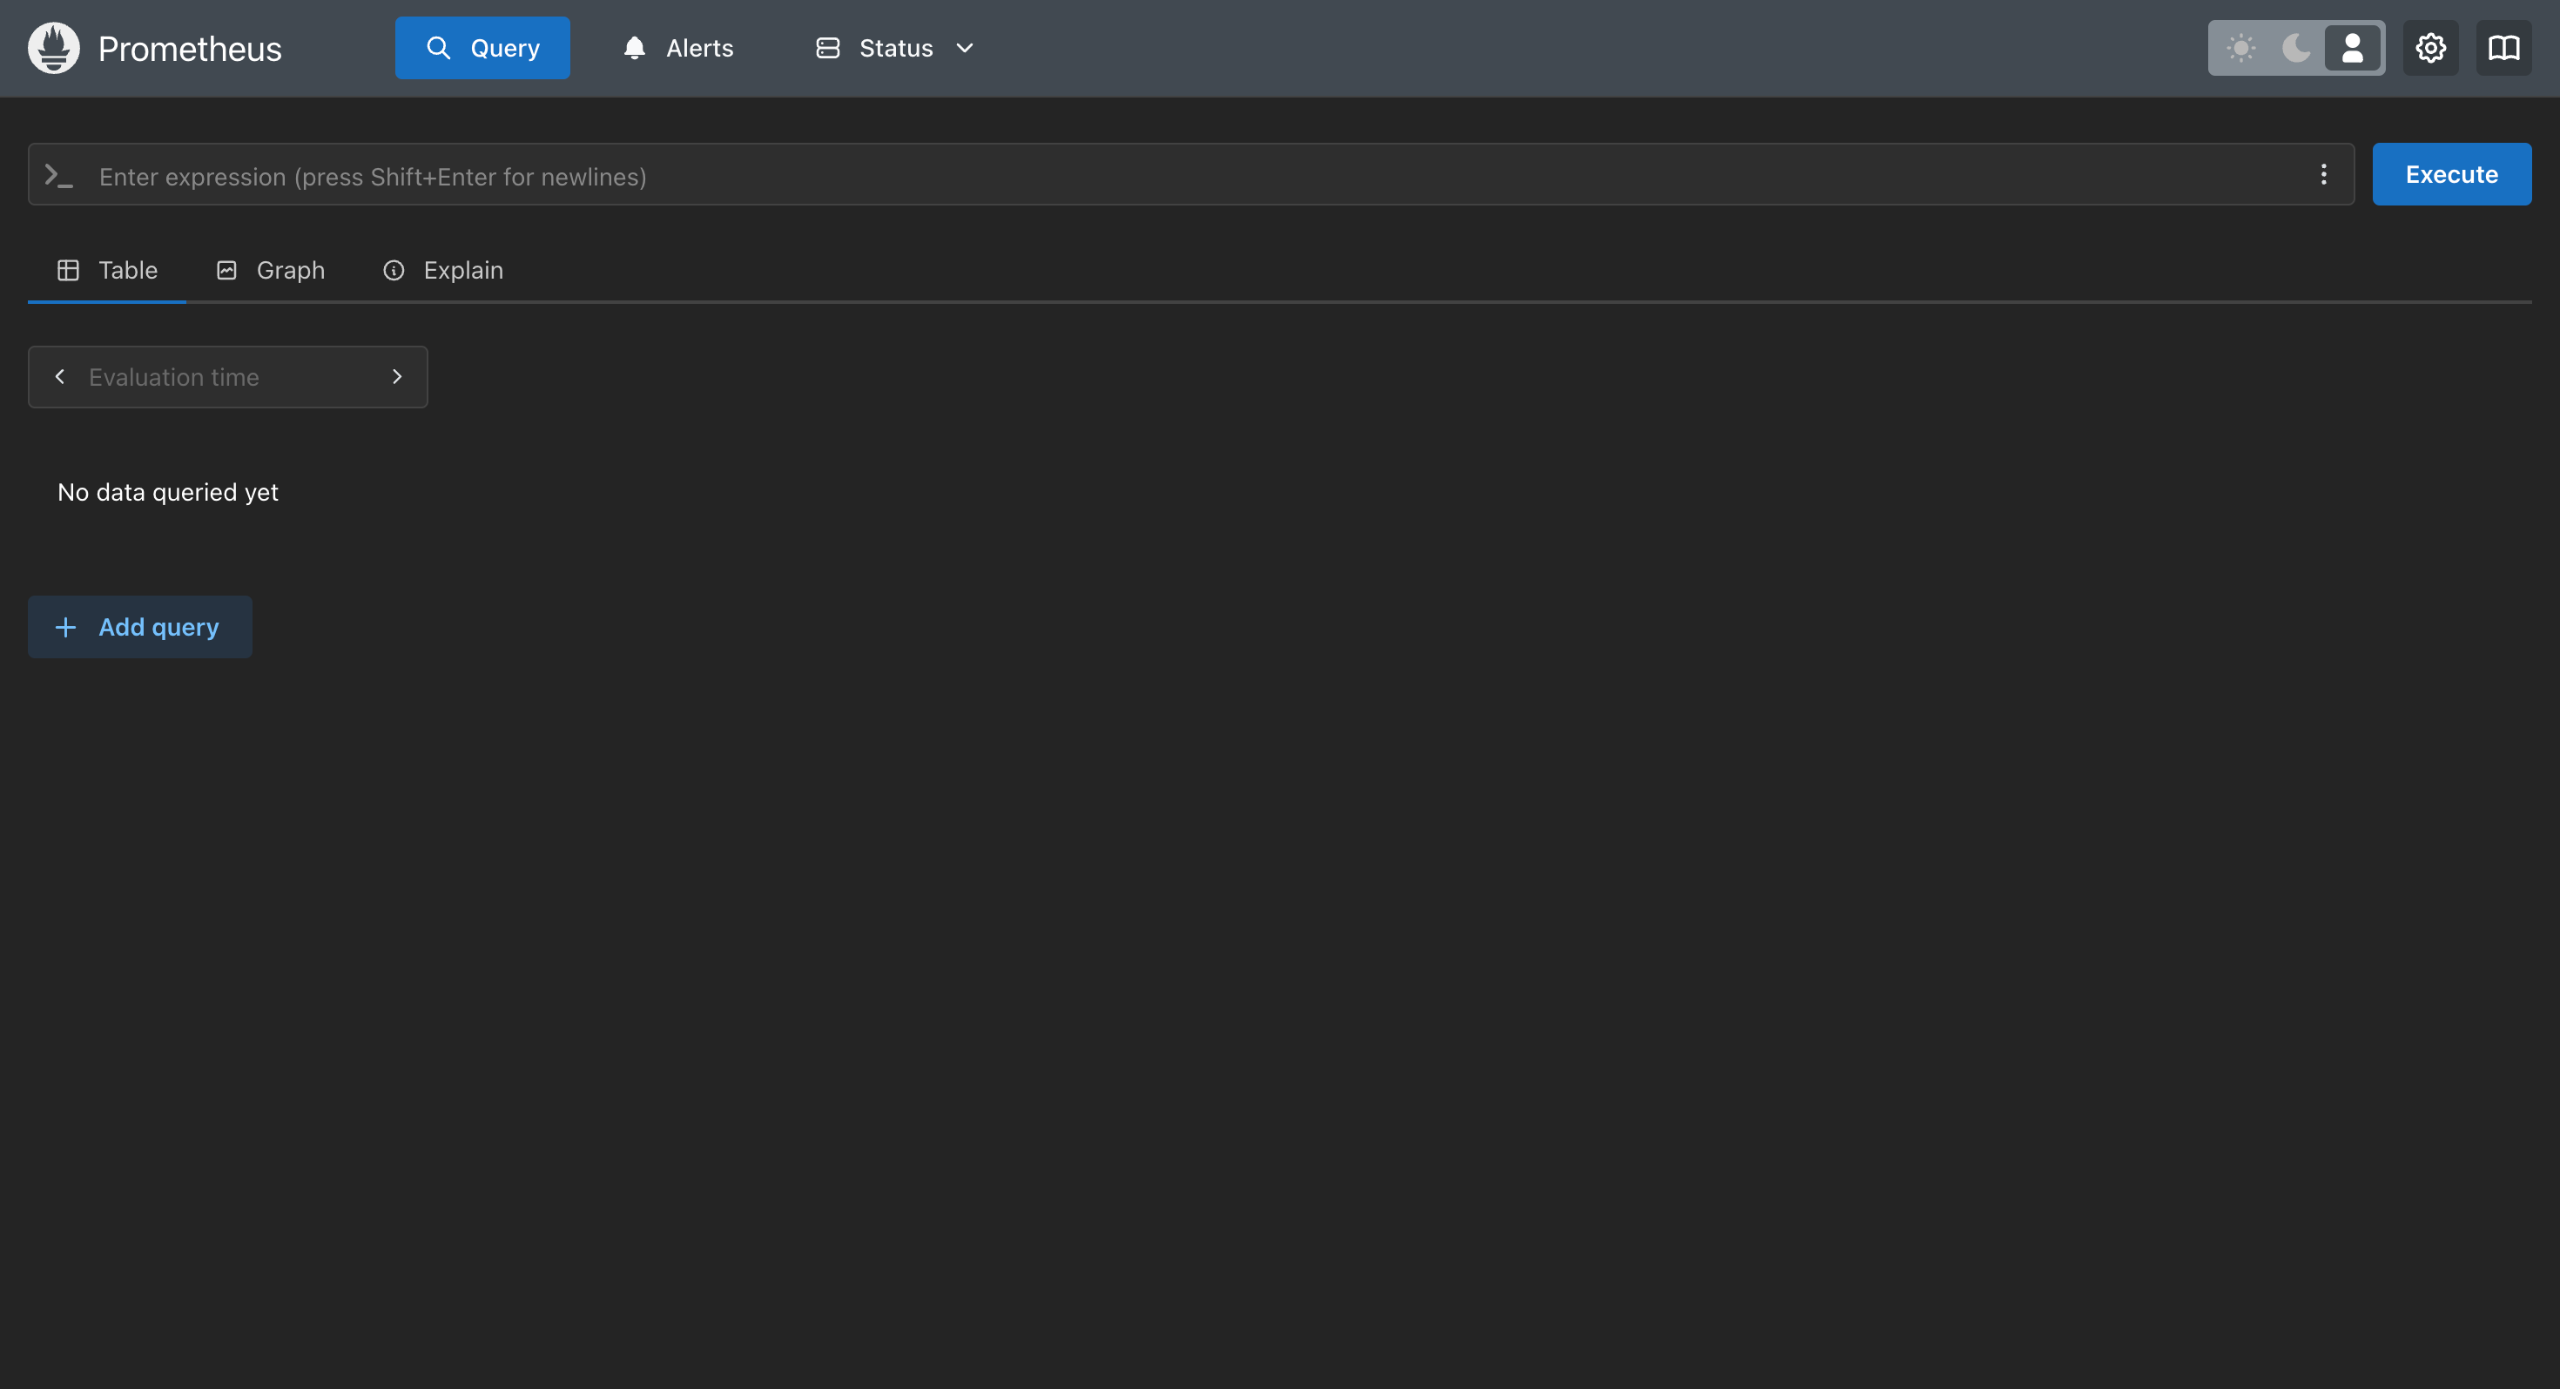
Task: Click the Add query button
Action: click(140, 627)
